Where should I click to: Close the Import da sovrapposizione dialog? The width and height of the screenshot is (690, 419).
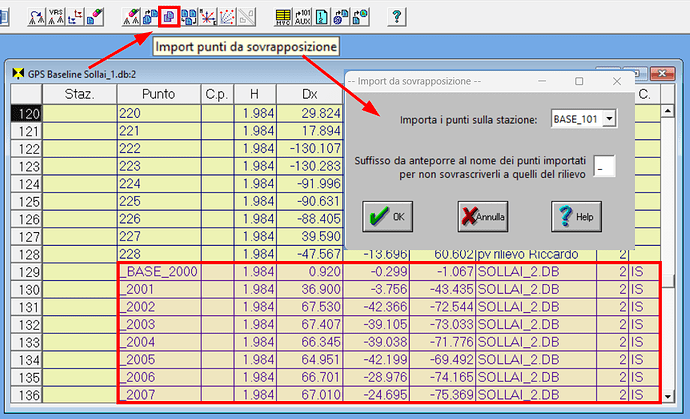(617, 81)
